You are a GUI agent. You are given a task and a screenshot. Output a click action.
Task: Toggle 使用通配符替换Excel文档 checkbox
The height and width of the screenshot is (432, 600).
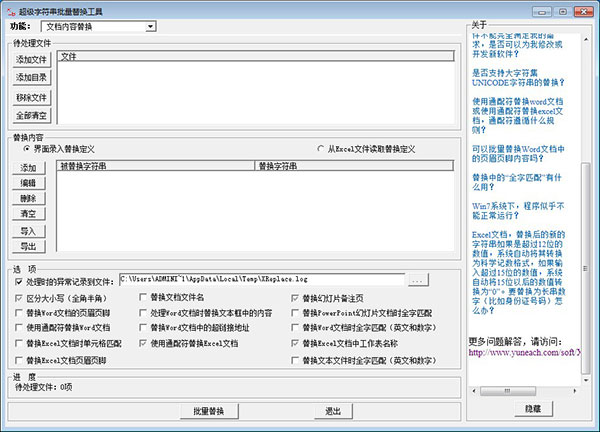[143, 343]
